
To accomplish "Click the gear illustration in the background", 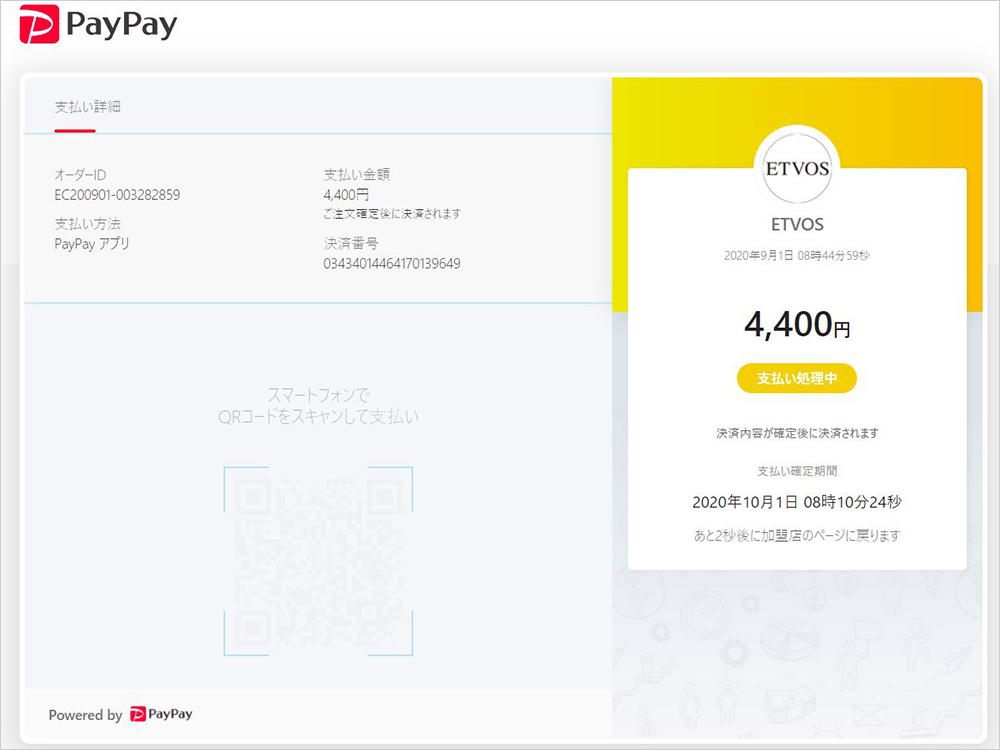I will (735, 652).
